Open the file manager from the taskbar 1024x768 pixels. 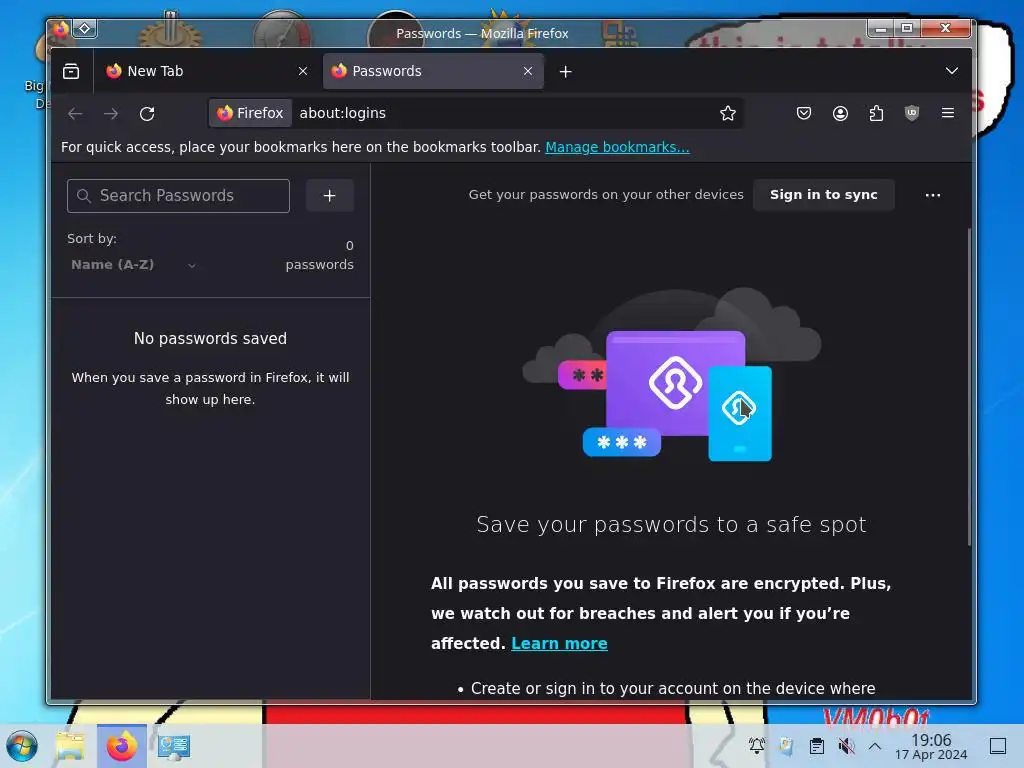[x=70, y=746]
